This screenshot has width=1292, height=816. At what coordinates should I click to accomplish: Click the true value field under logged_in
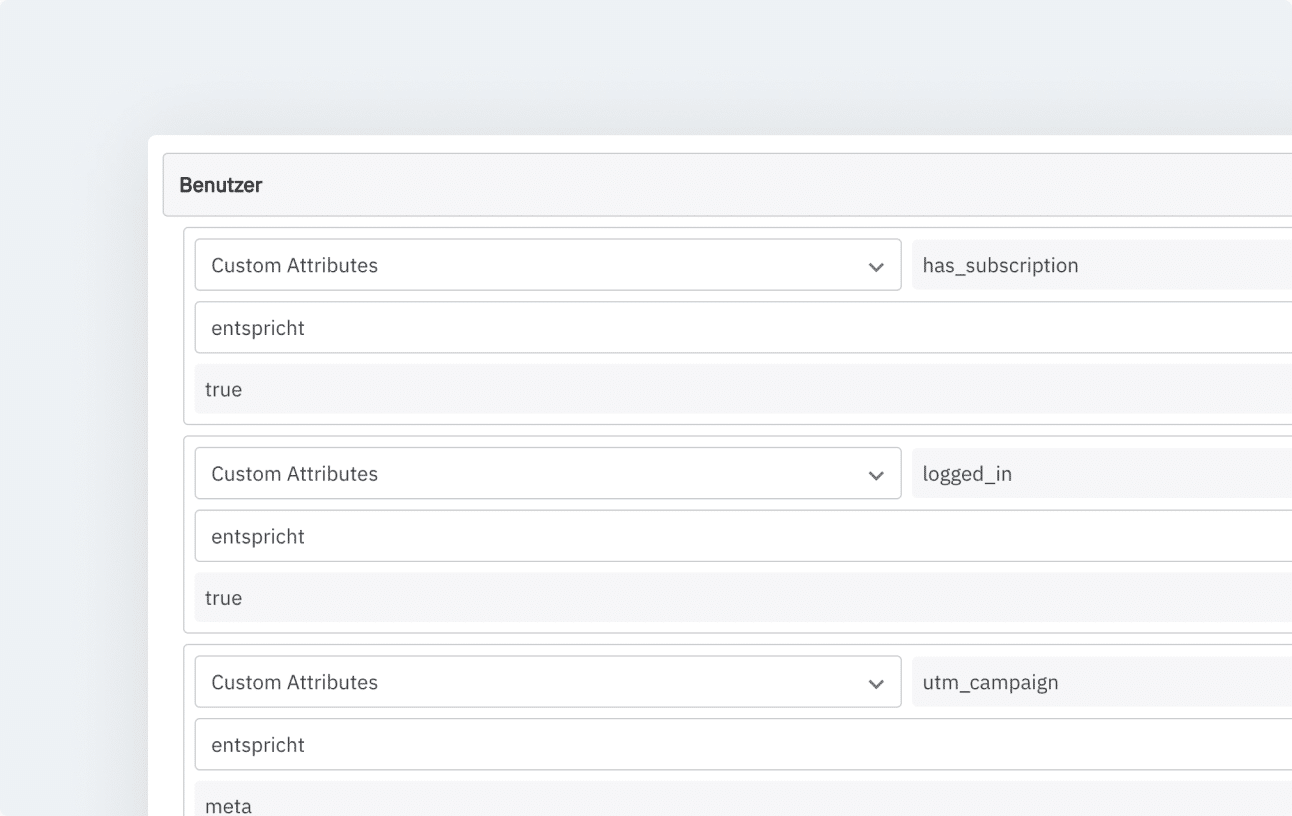[740, 597]
